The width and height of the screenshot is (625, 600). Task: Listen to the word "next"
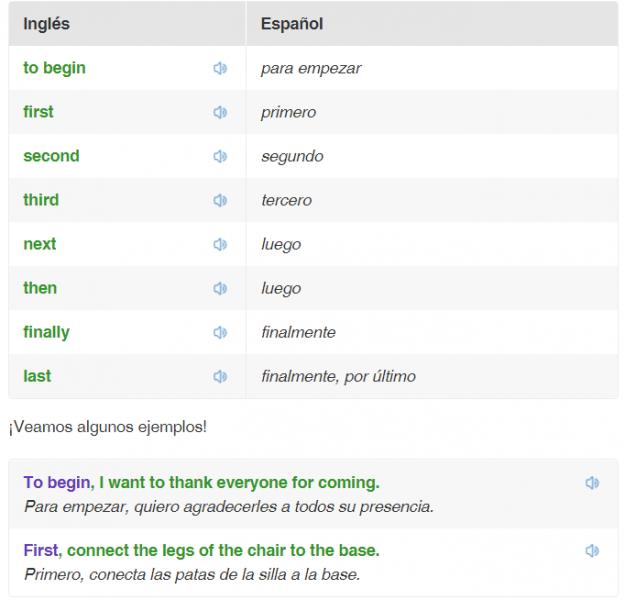(220, 244)
